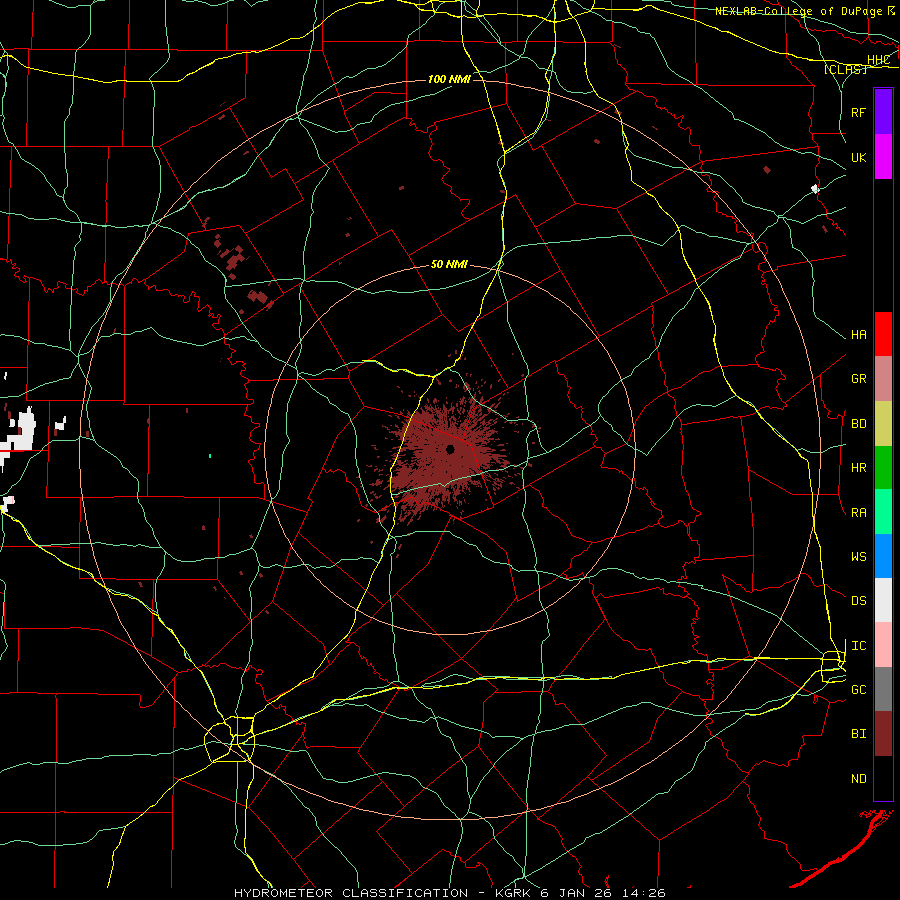Click the BI brown legend swatch

tap(883, 734)
